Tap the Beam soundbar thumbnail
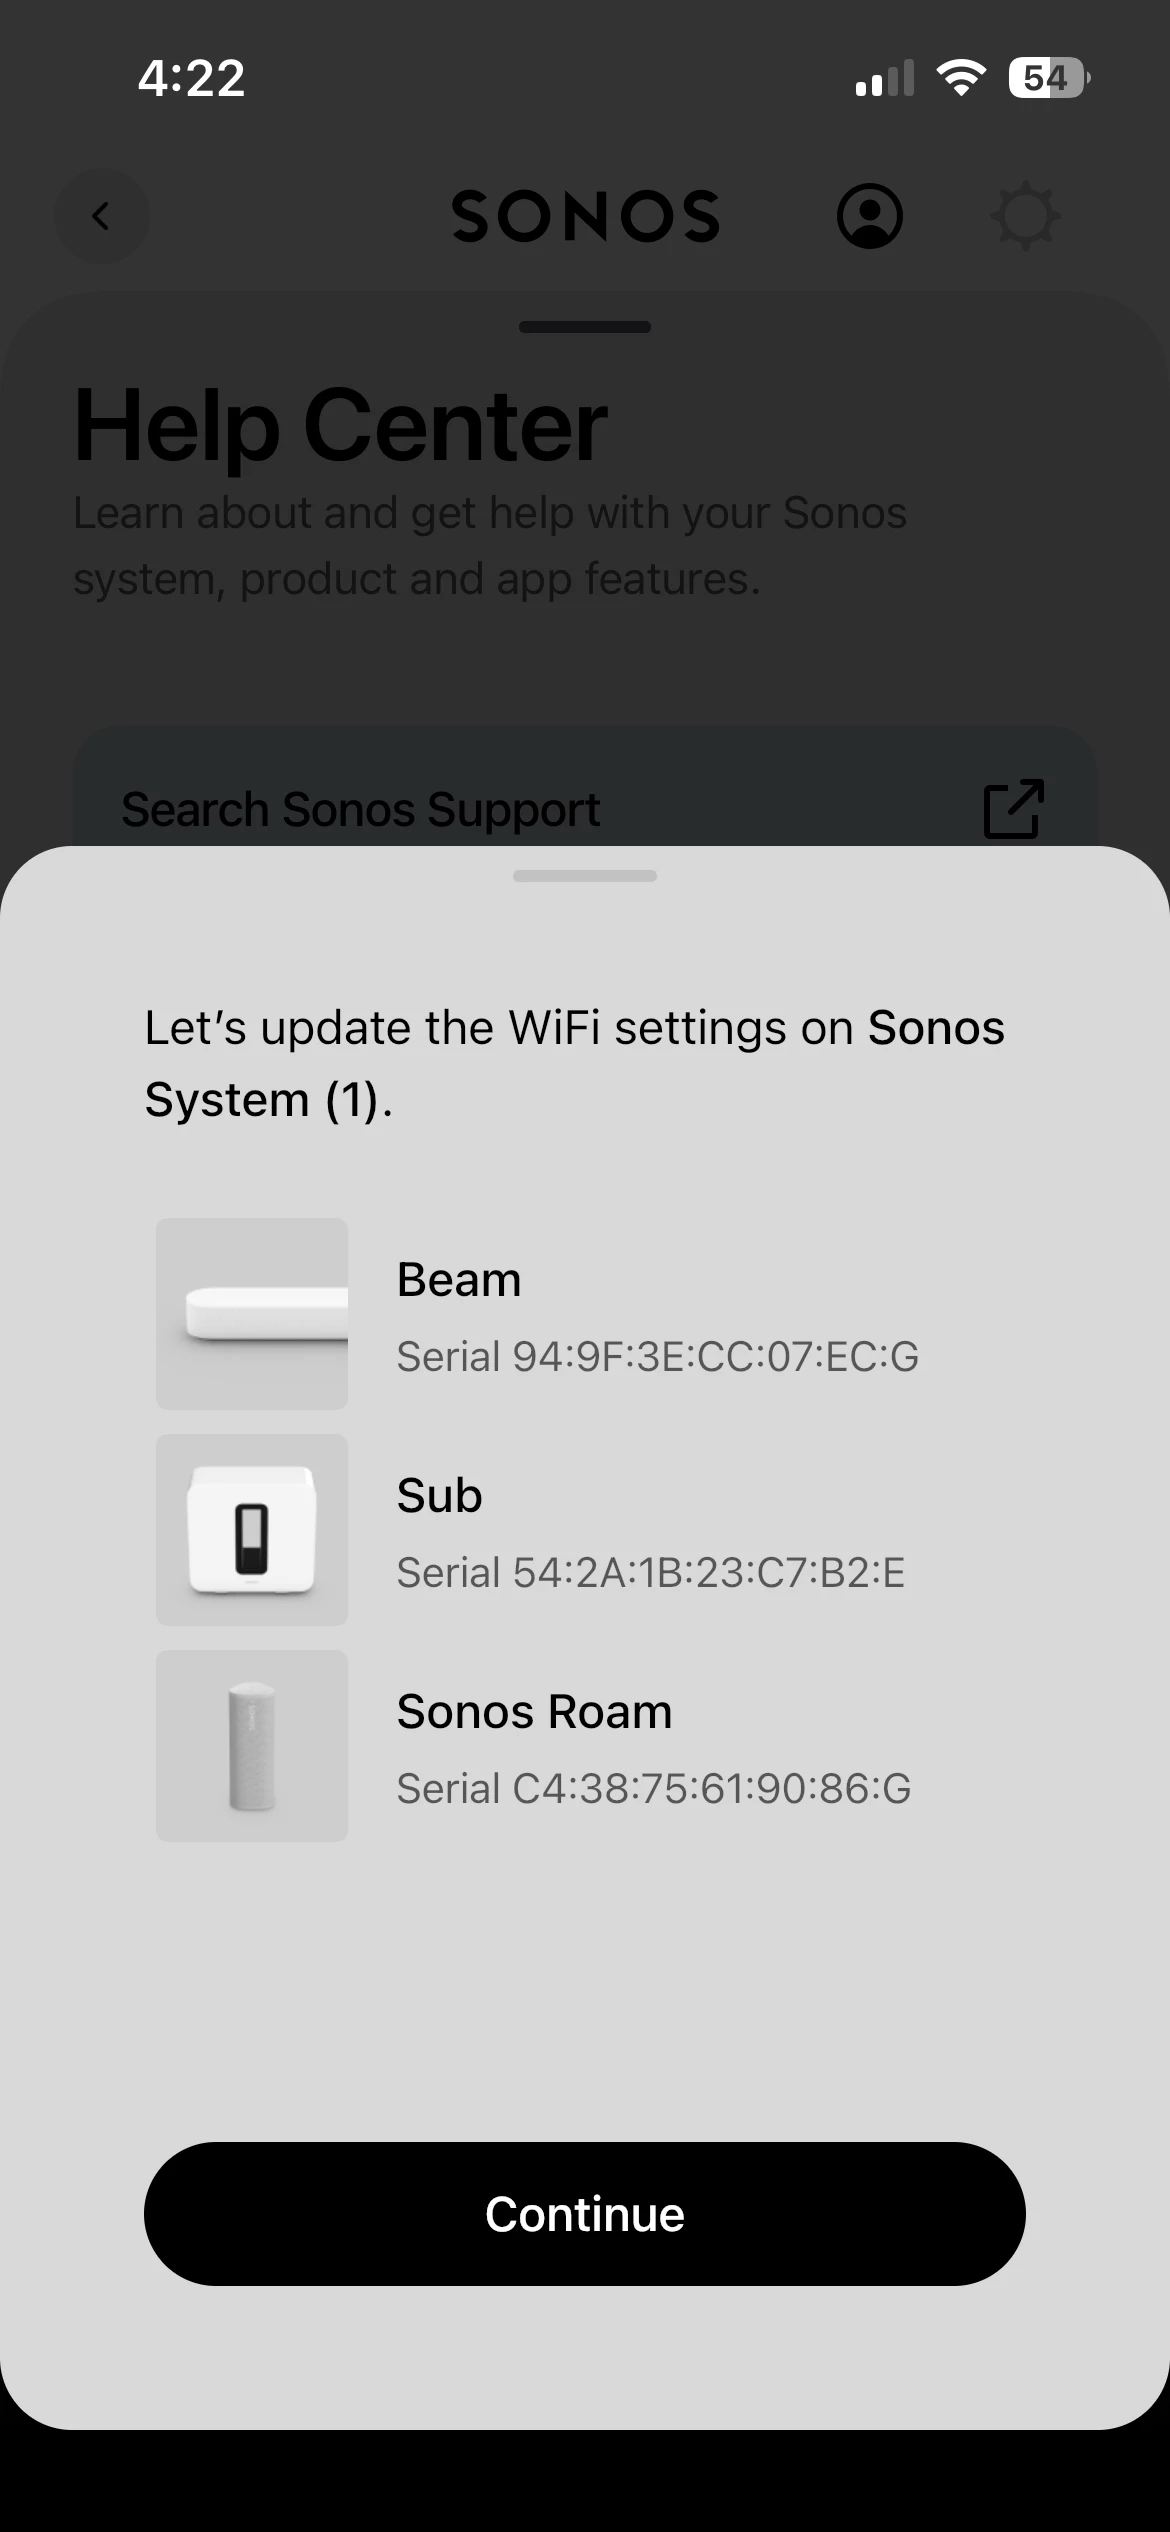Screen dimensions: 1170x2532 click(x=252, y=1314)
